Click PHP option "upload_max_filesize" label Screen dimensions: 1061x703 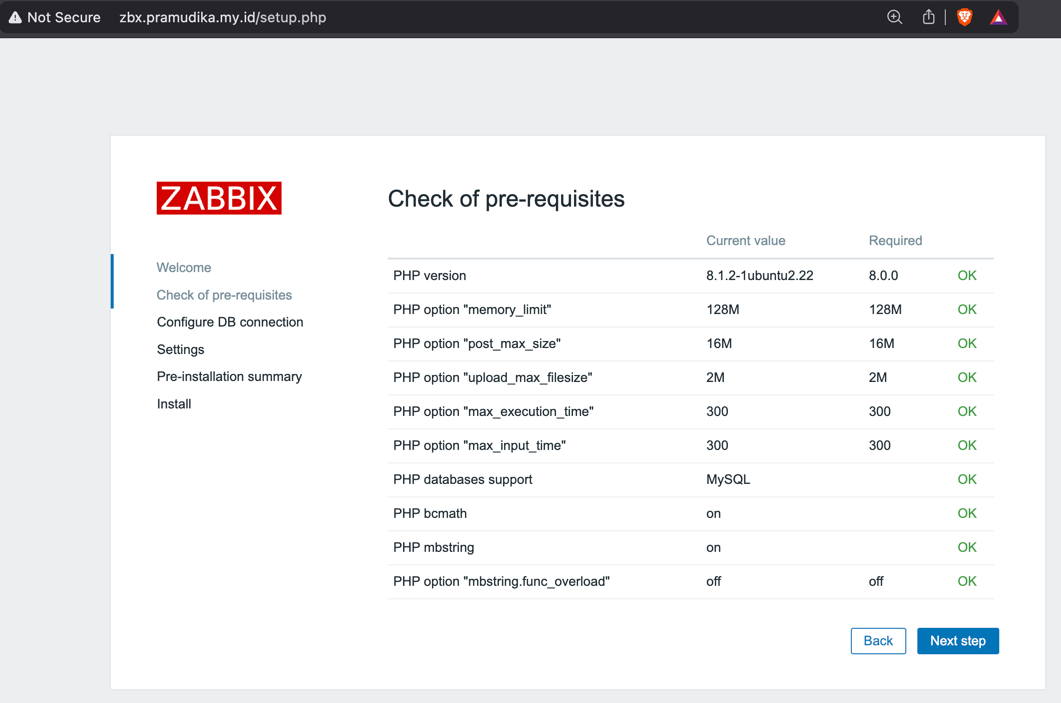(x=493, y=377)
